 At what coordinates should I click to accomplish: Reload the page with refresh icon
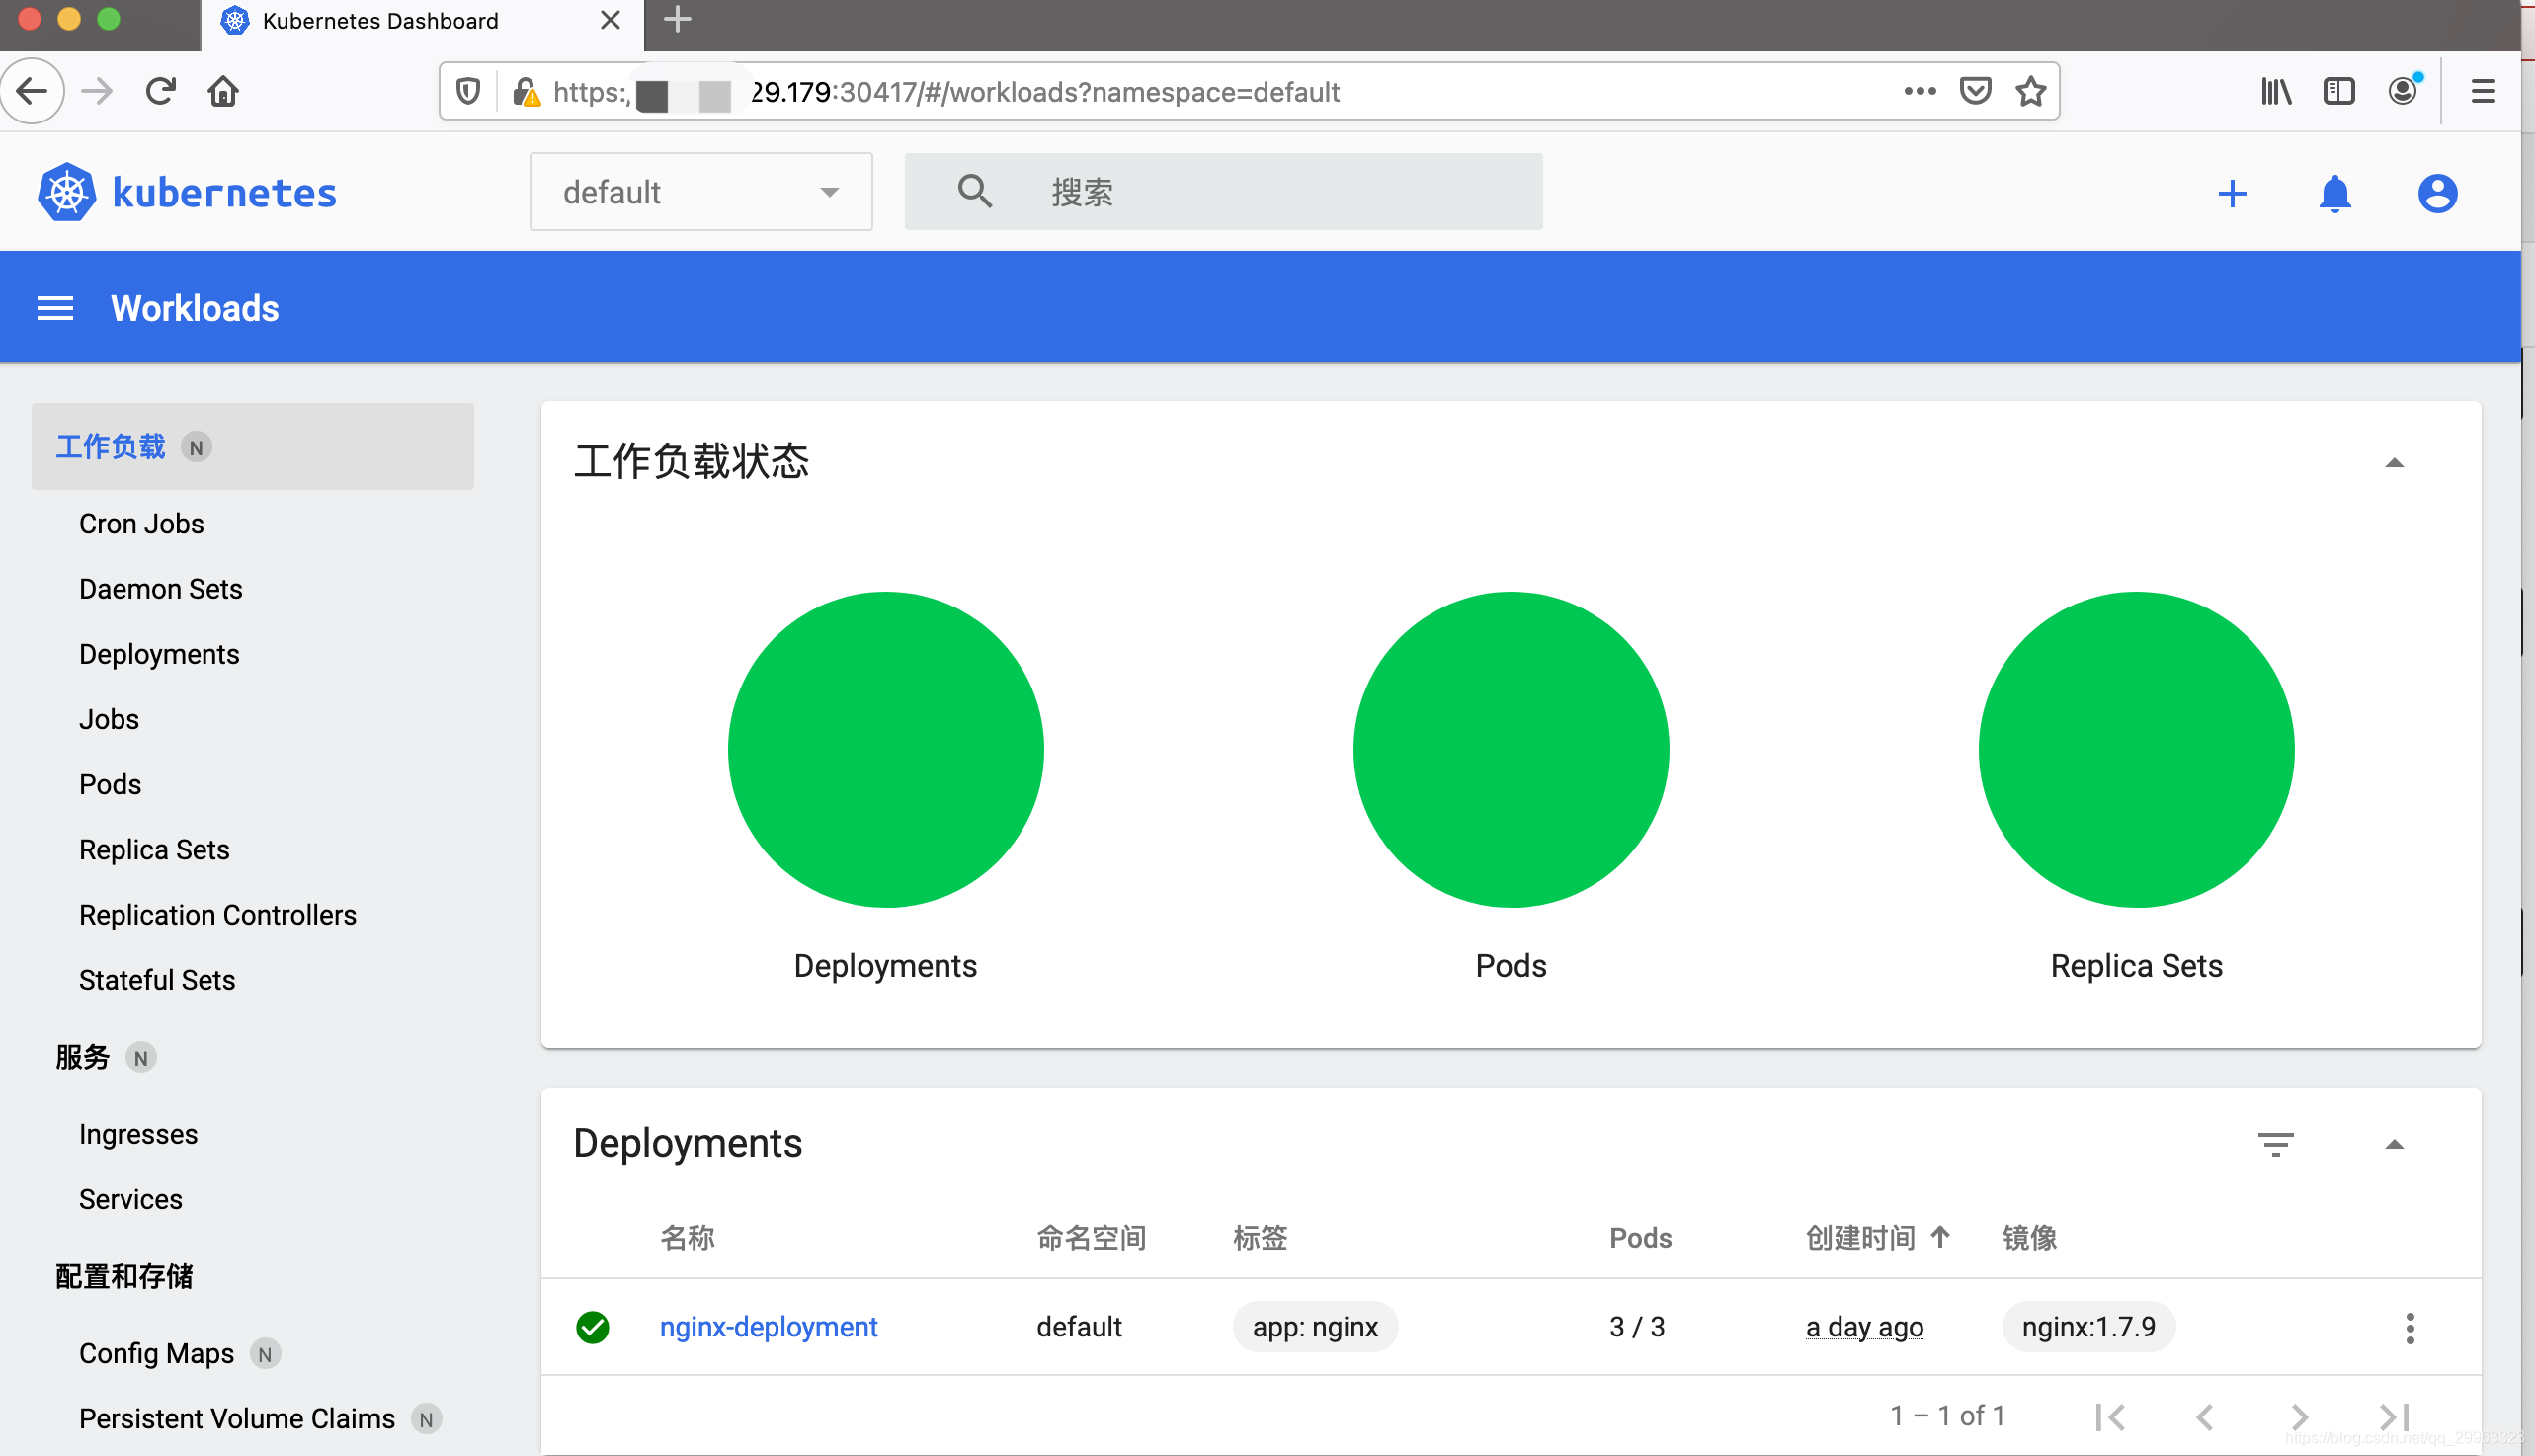coord(160,92)
